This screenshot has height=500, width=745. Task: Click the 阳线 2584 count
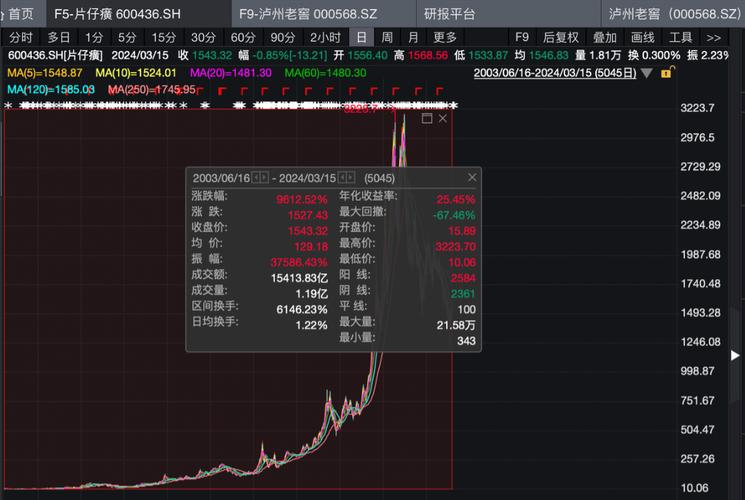click(x=463, y=278)
